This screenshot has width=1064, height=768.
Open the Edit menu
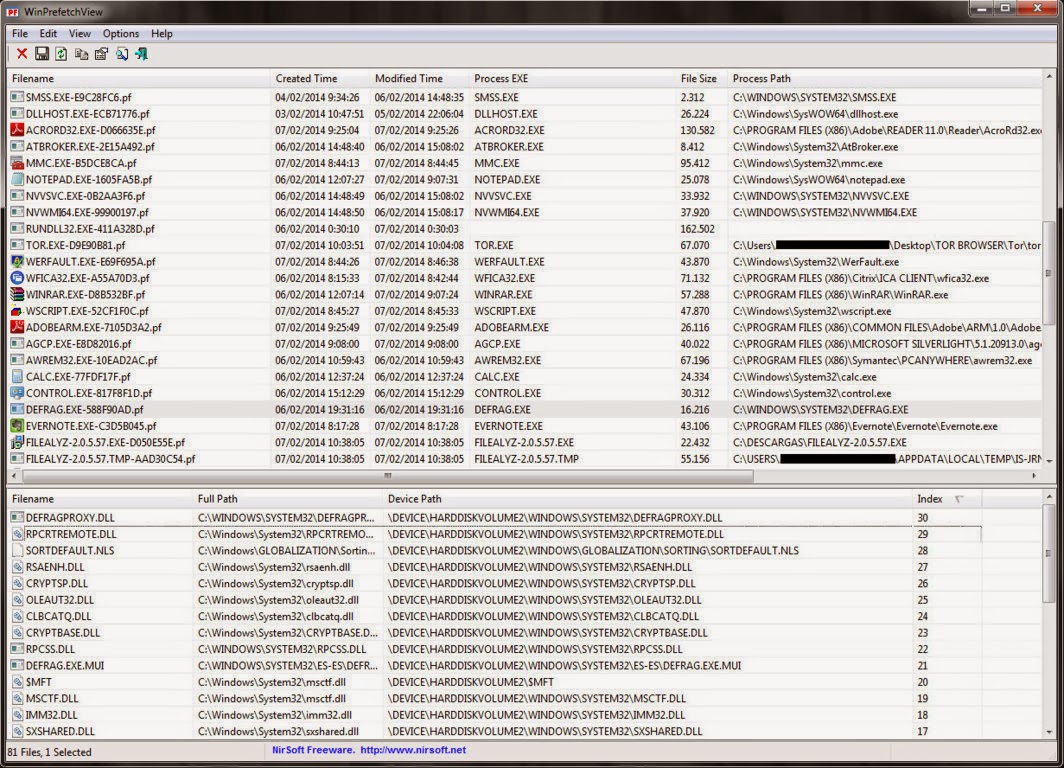48,33
